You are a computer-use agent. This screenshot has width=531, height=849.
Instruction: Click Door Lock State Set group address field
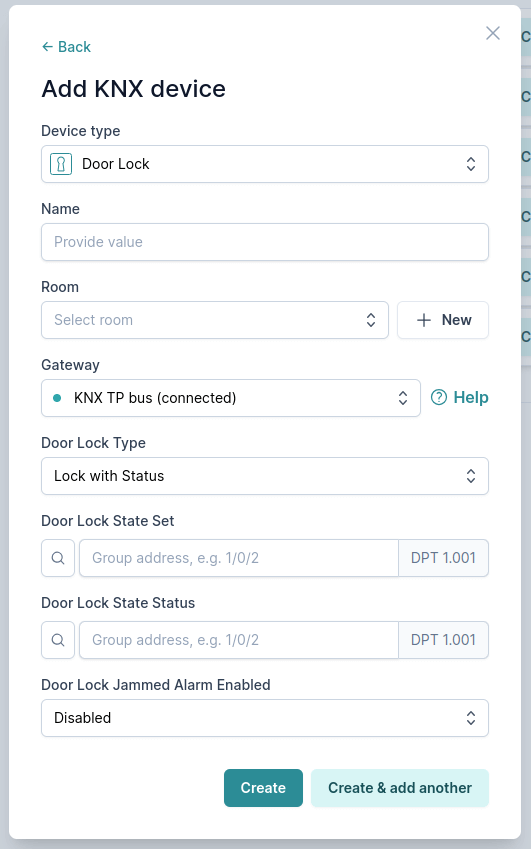pos(239,558)
